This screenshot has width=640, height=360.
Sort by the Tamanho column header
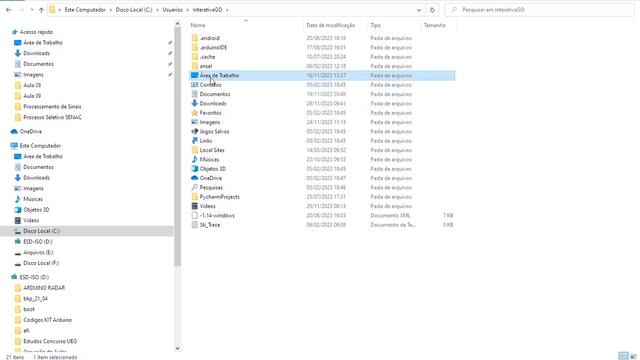(435, 25)
